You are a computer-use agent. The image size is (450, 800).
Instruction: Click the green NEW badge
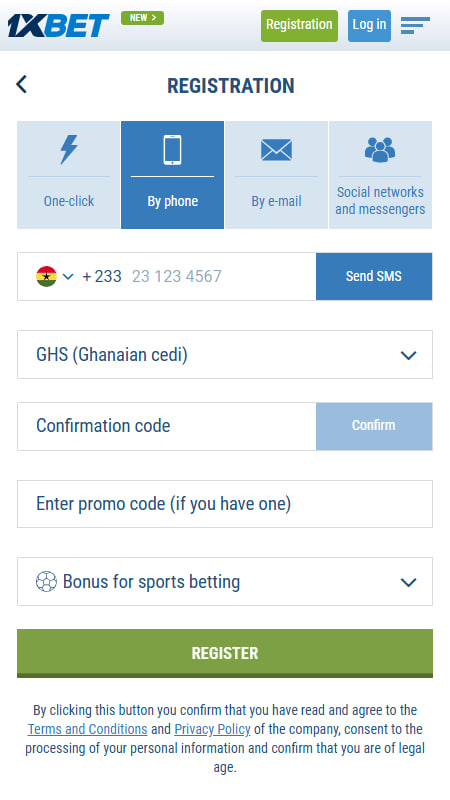[x=142, y=18]
